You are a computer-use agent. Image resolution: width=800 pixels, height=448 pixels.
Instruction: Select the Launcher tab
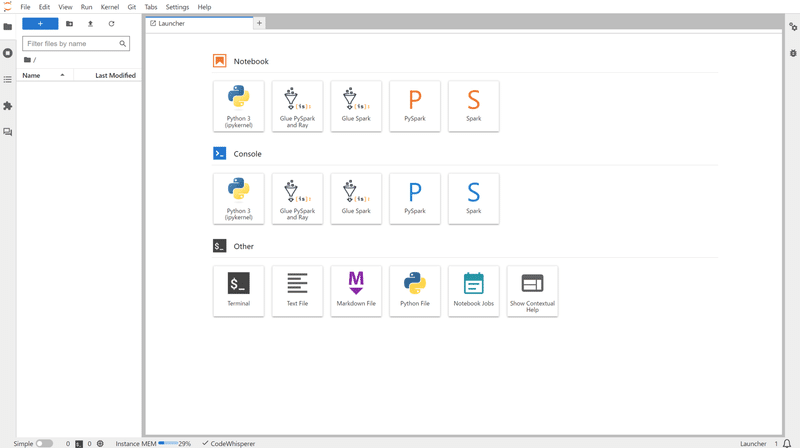click(x=199, y=23)
